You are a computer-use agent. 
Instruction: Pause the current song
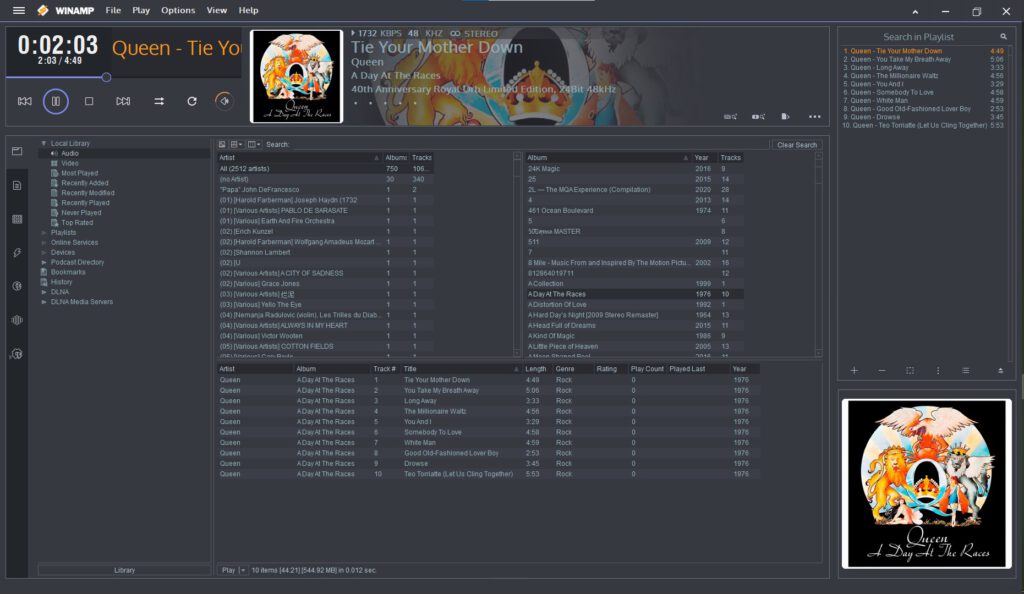click(x=56, y=101)
